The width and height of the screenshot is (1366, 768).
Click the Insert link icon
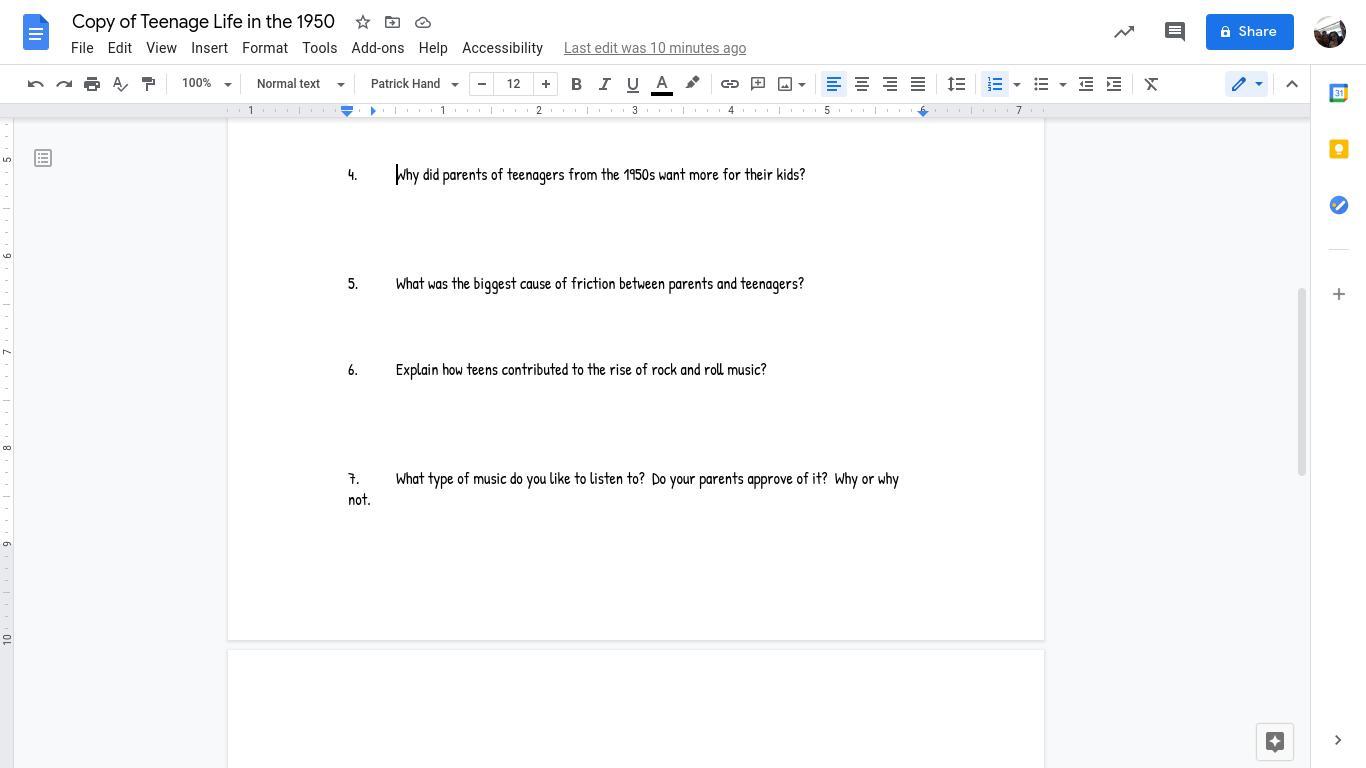pos(730,84)
